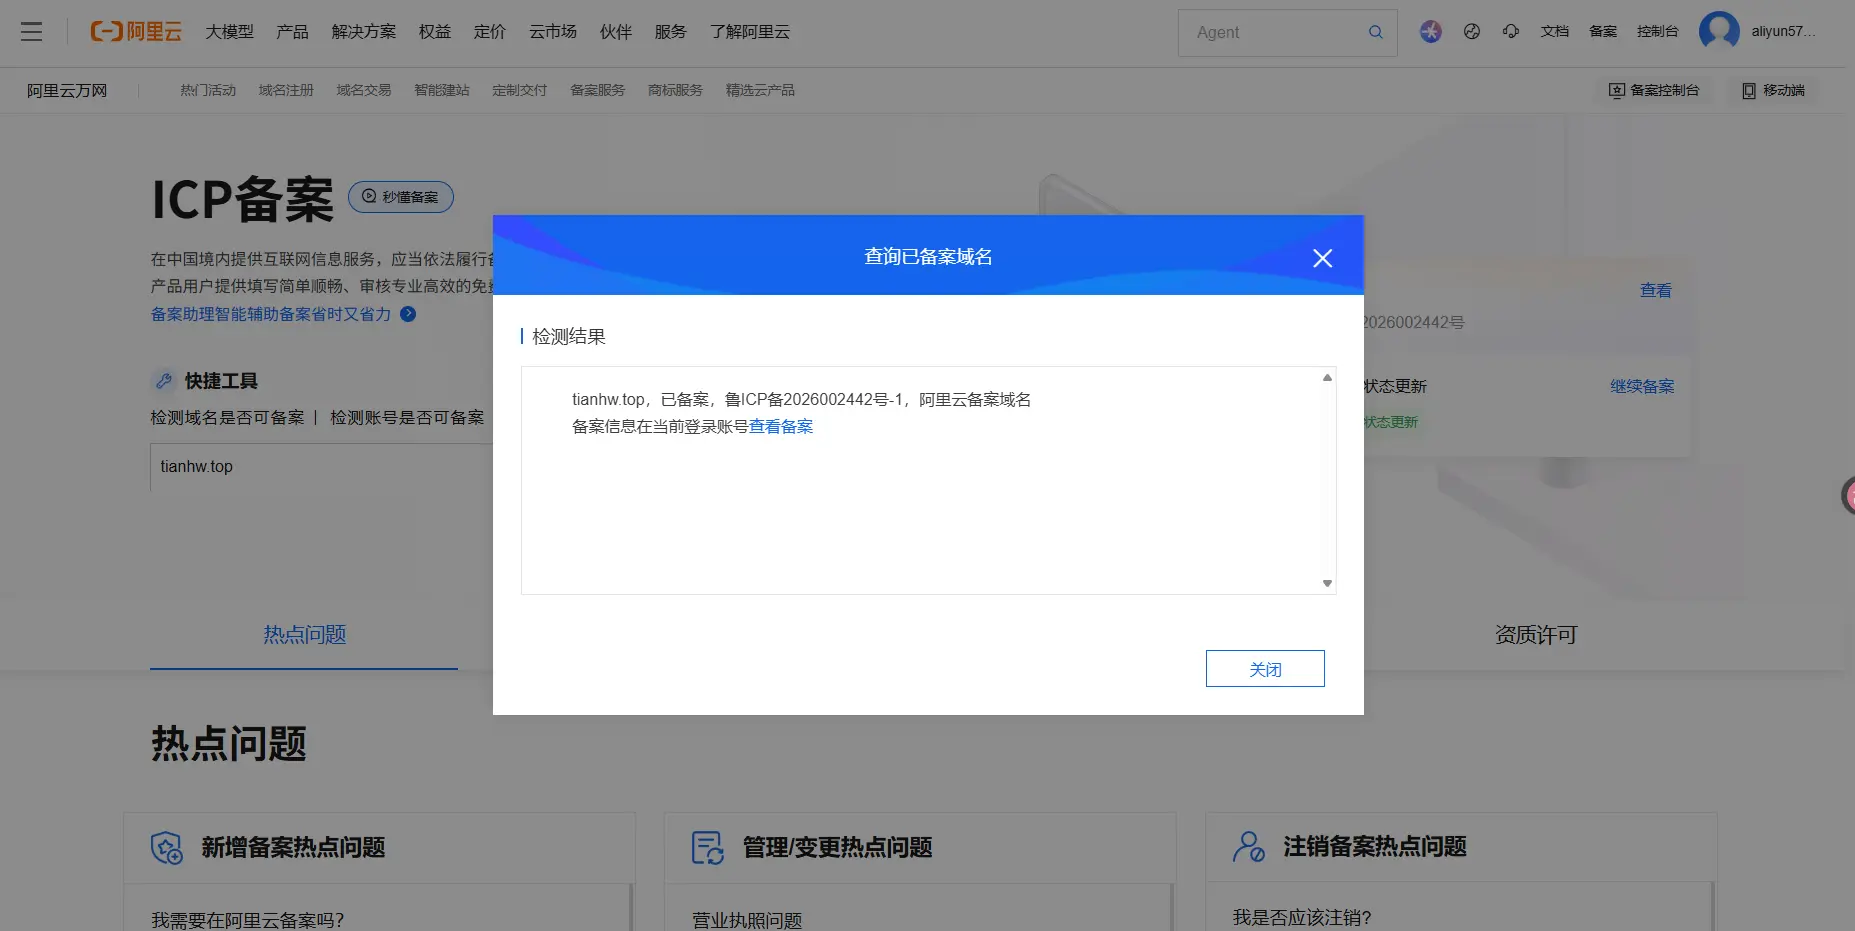1855x931 pixels.
Task: Click the 秒懂备案 play badge
Action: 400,196
